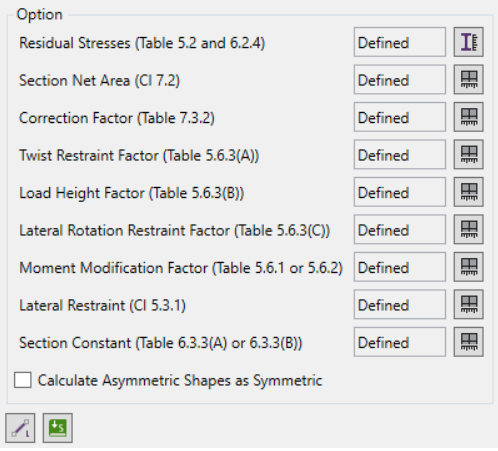Viewport: 498px width, 451px height.
Task: Open Moment Modification Factor table icon
Action: tap(468, 267)
